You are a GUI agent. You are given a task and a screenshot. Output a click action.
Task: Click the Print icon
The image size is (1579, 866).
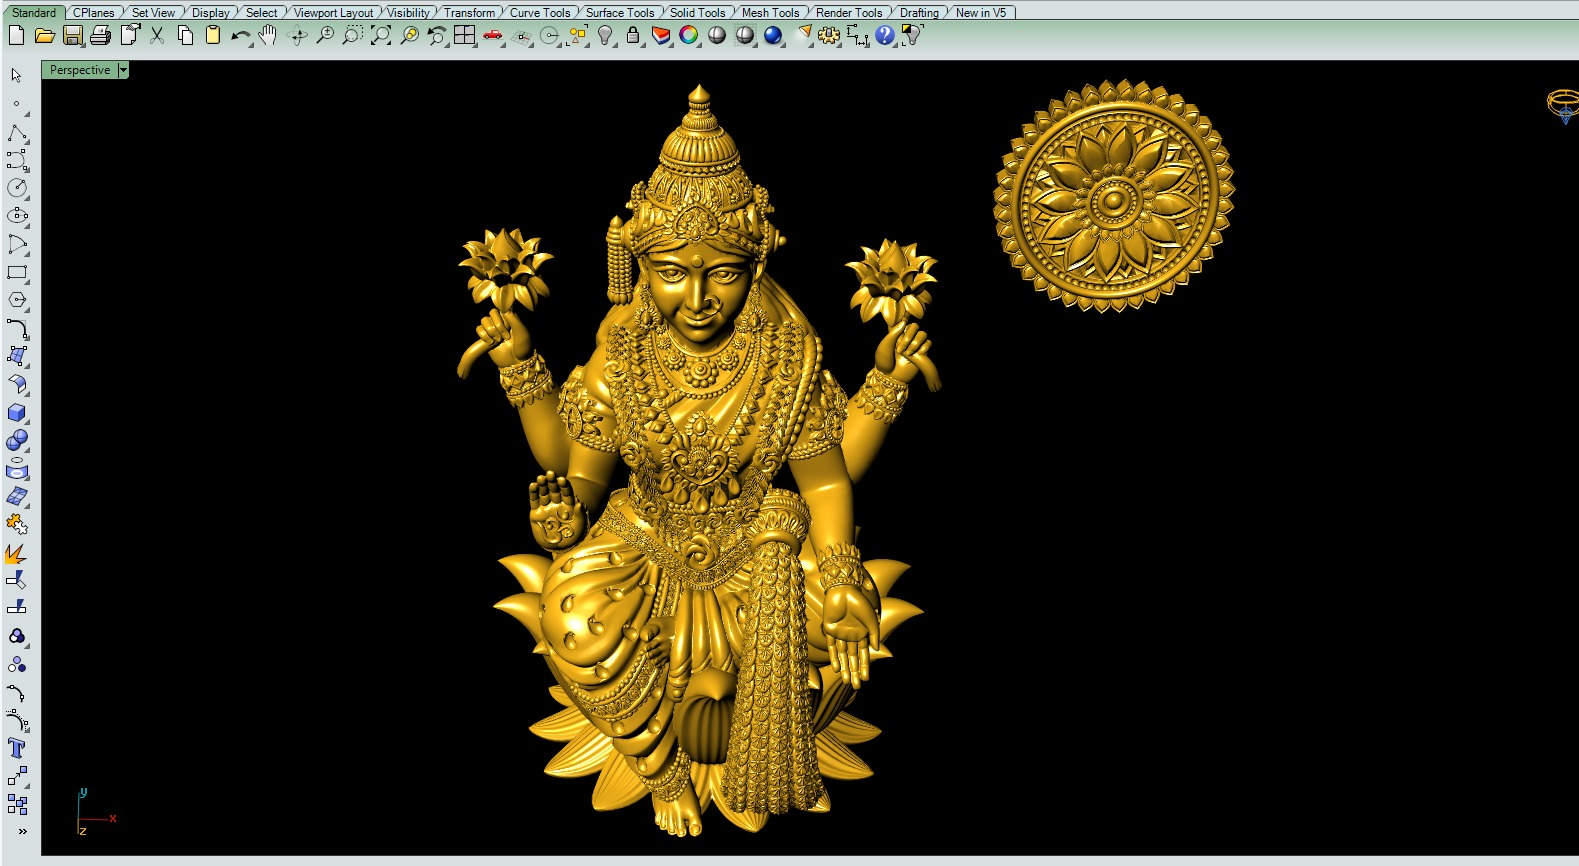tap(100, 36)
